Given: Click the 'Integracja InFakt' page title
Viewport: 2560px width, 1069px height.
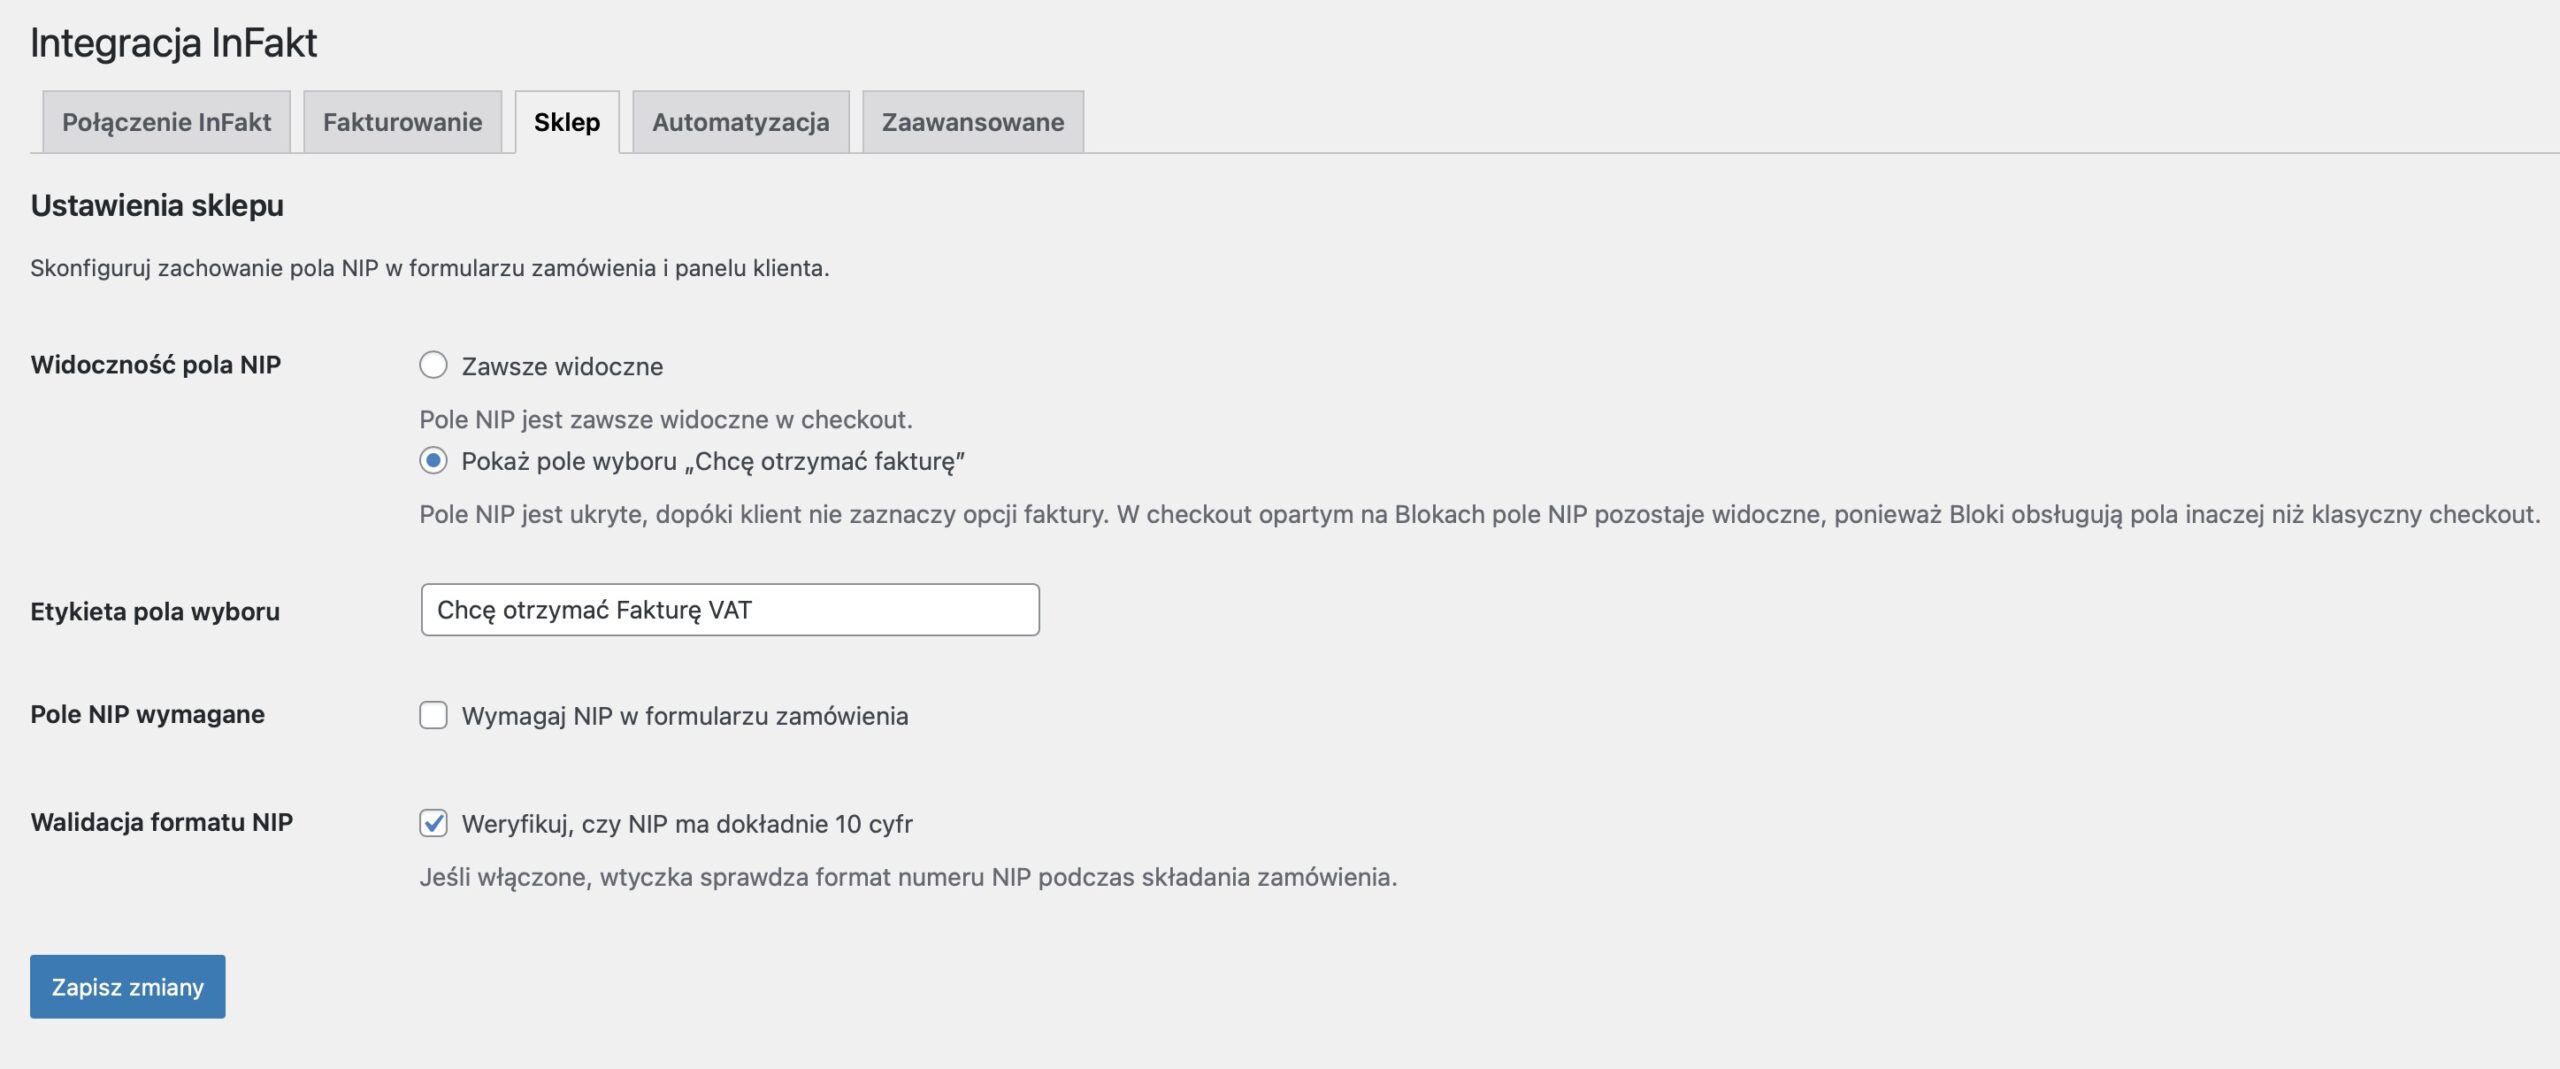Looking at the screenshot, I should [x=173, y=43].
